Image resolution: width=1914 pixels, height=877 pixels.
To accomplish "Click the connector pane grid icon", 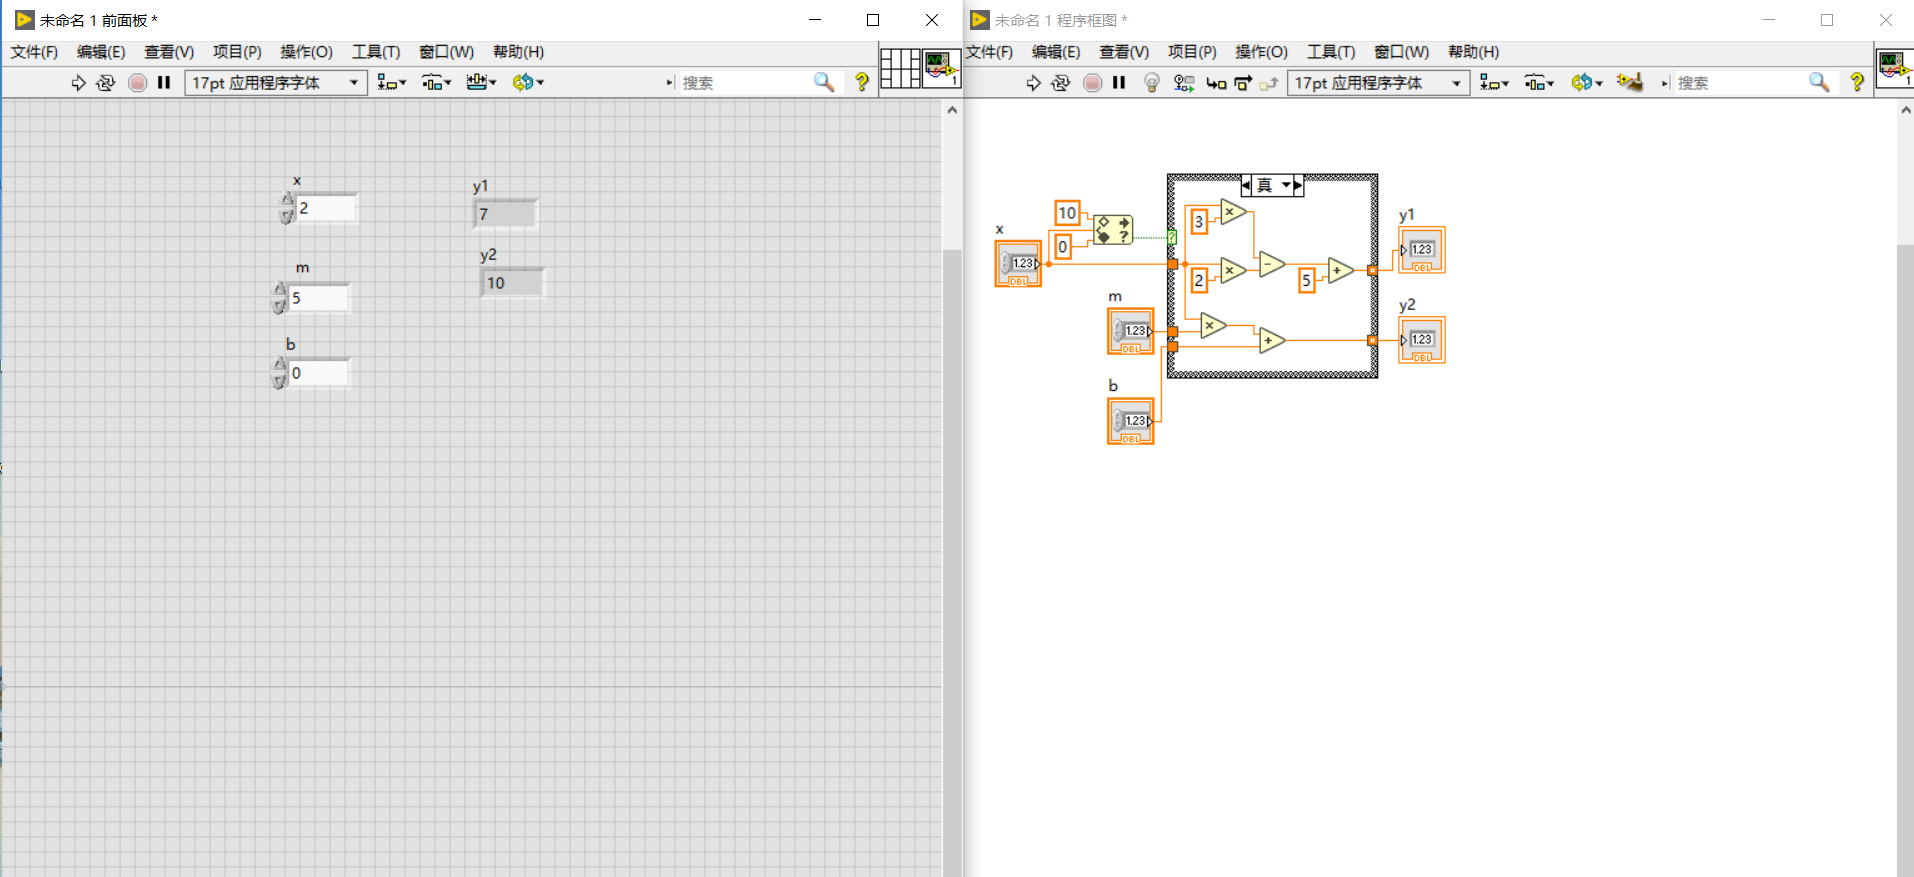I will click(900, 68).
